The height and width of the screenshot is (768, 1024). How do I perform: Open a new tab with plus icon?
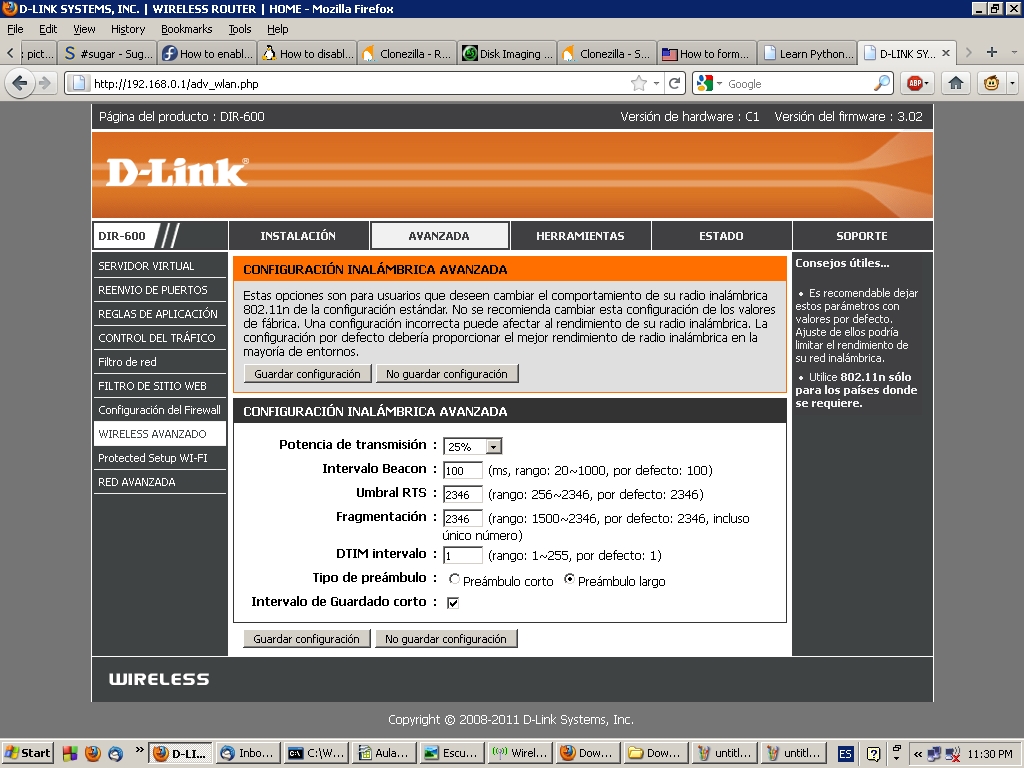991,53
